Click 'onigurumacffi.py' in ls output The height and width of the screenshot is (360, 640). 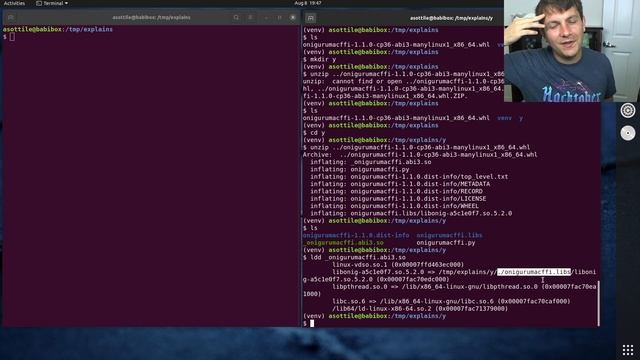point(446,243)
